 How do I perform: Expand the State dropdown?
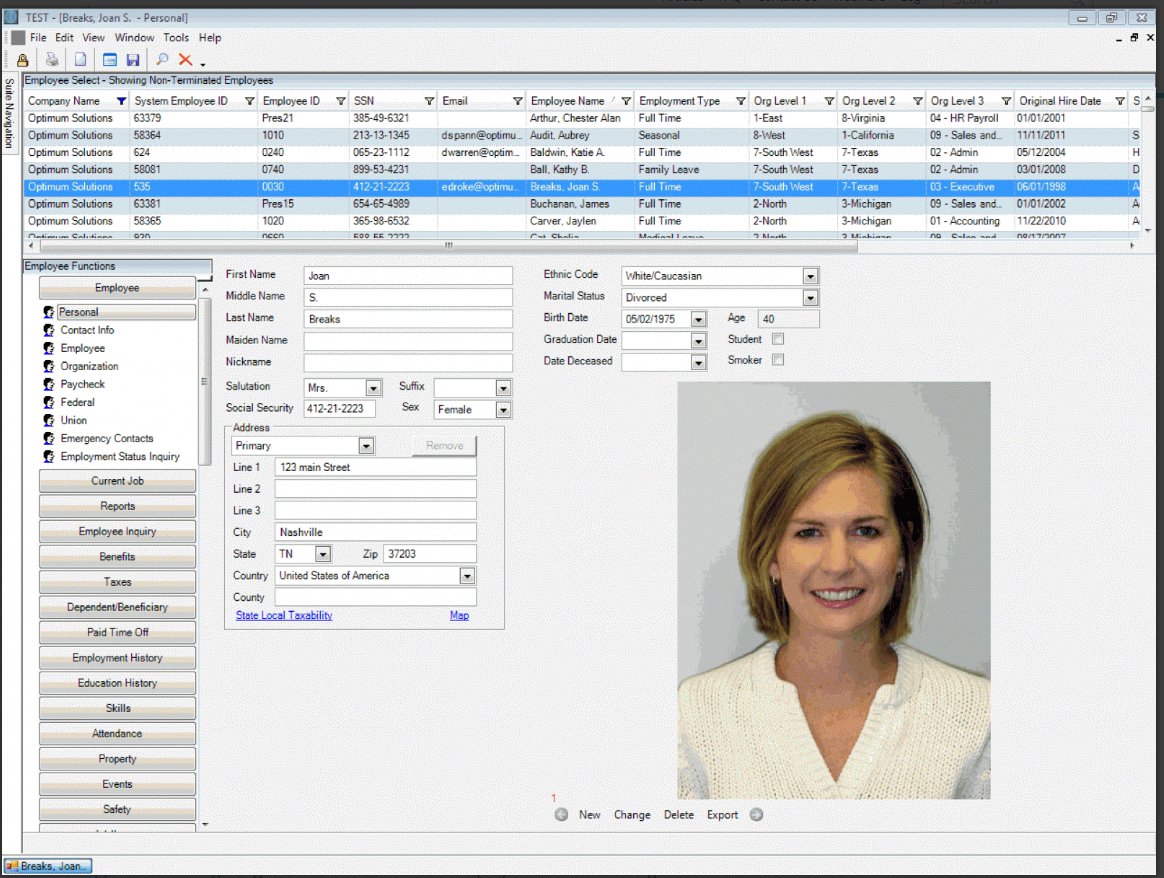(x=322, y=554)
